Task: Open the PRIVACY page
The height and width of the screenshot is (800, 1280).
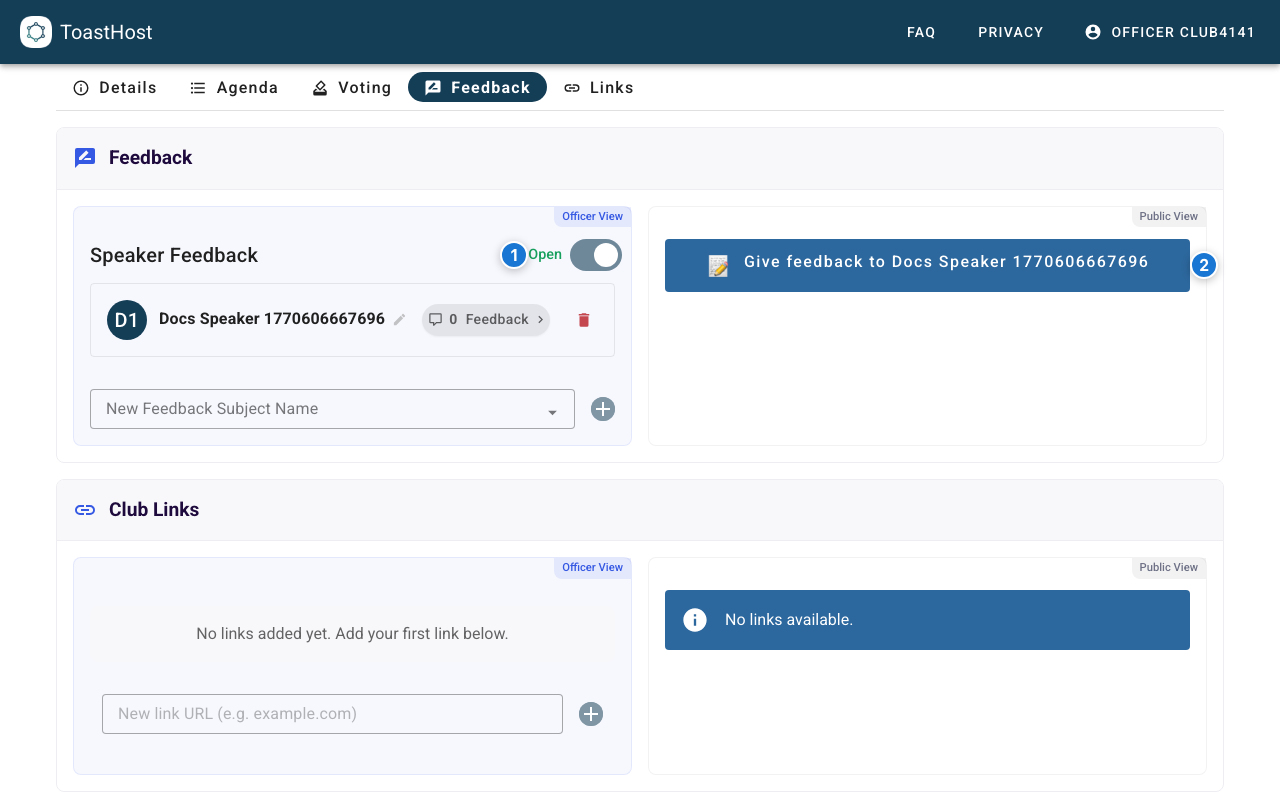Action: tap(1010, 32)
